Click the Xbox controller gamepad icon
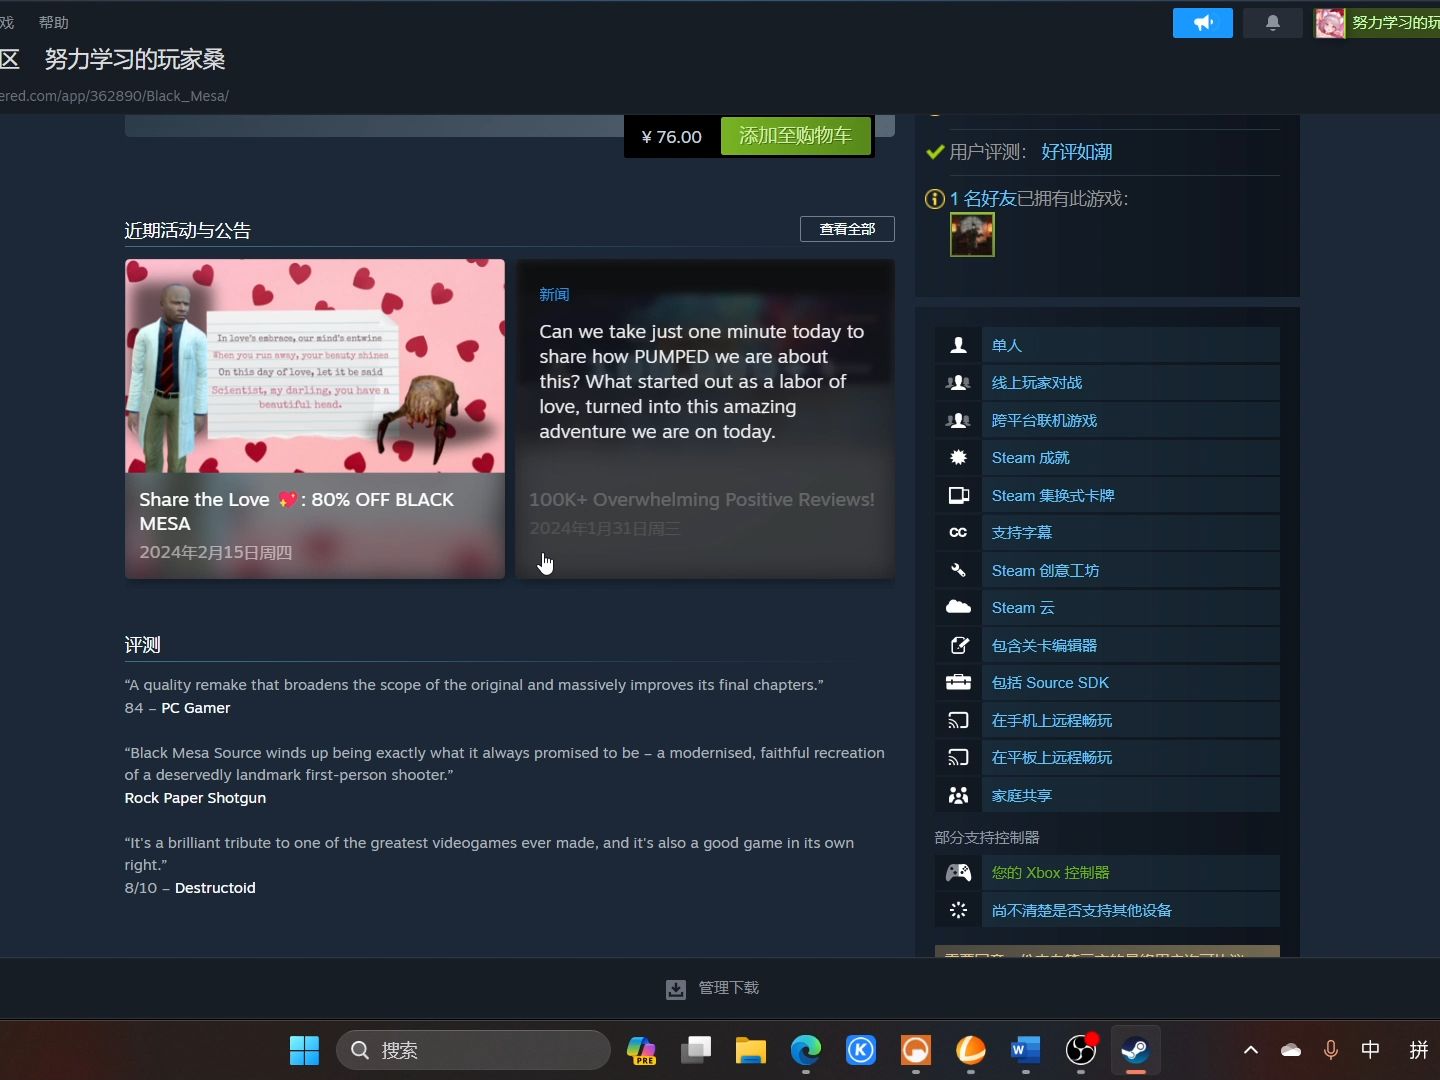 958,873
